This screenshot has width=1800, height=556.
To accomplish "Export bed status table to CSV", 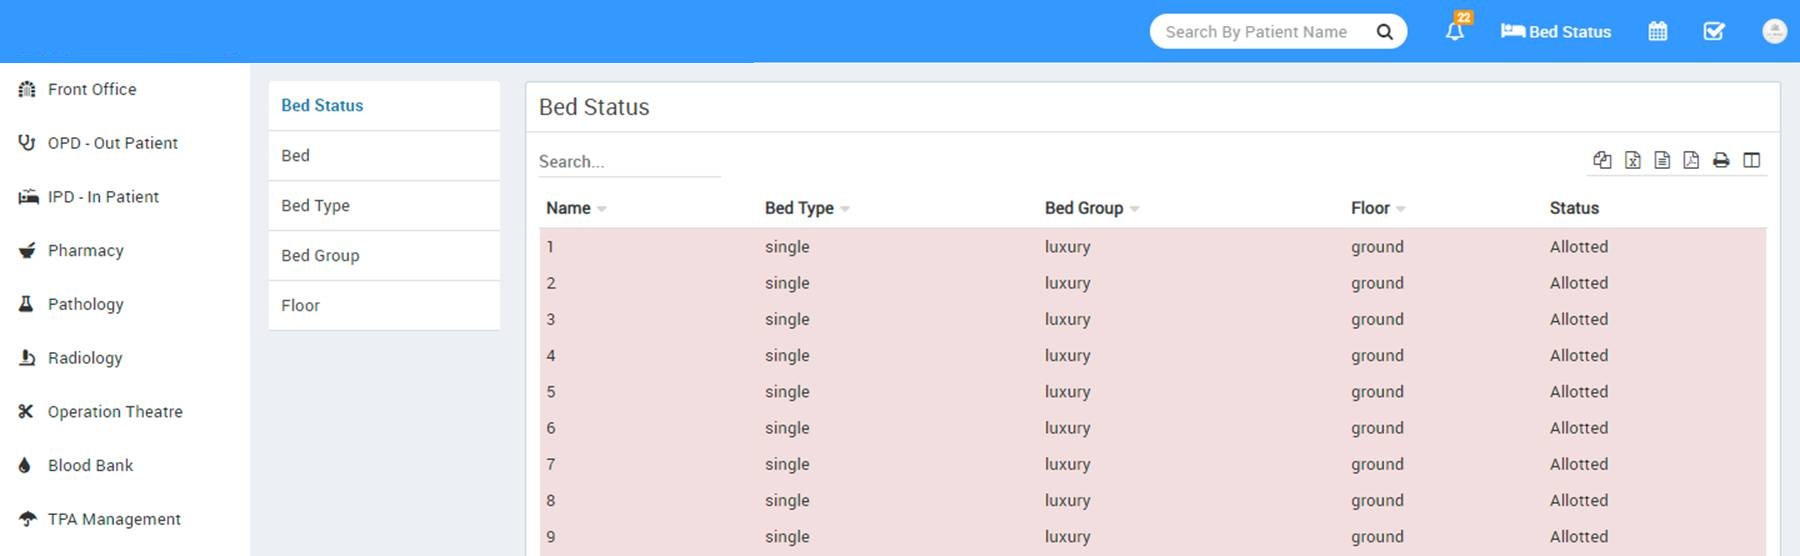I will coord(1662,160).
